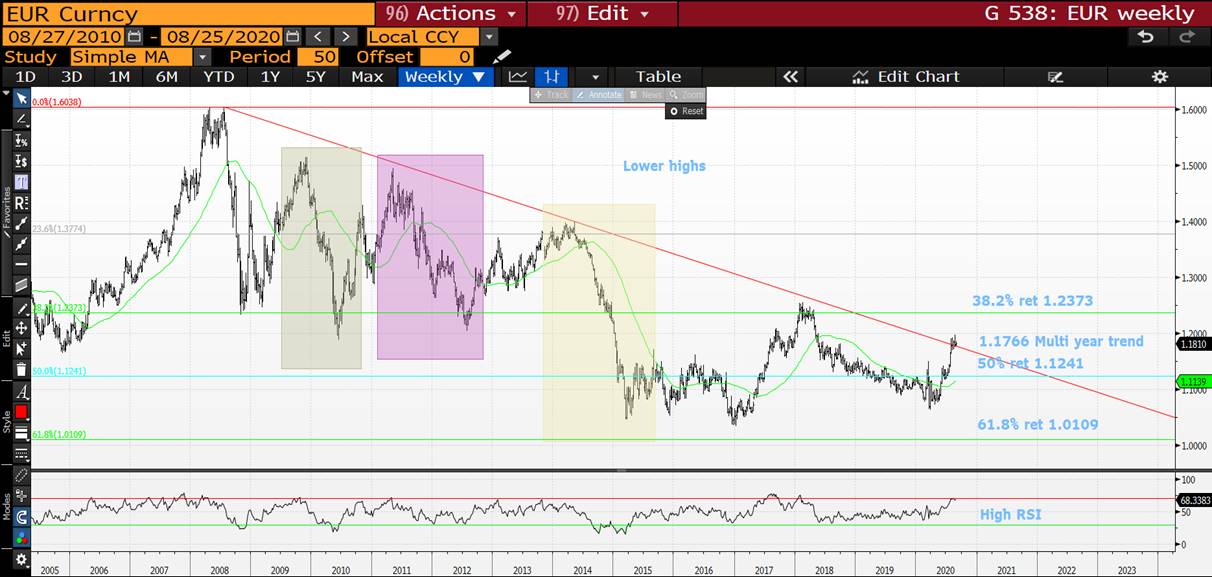Open the 96) Actions menu

pyautogui.click(x=449, y=13)
